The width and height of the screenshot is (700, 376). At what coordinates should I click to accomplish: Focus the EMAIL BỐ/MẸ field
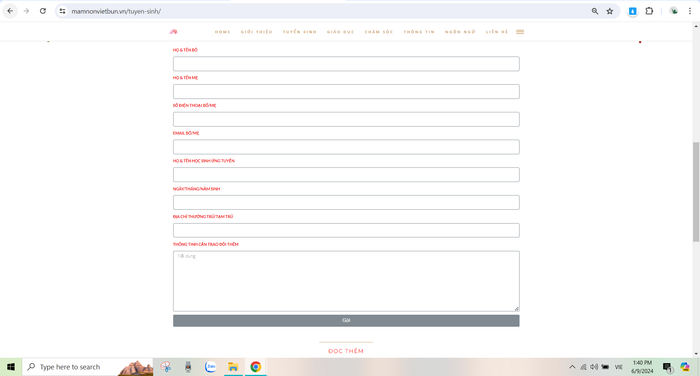pyautogui.click(x=346, y=147)
